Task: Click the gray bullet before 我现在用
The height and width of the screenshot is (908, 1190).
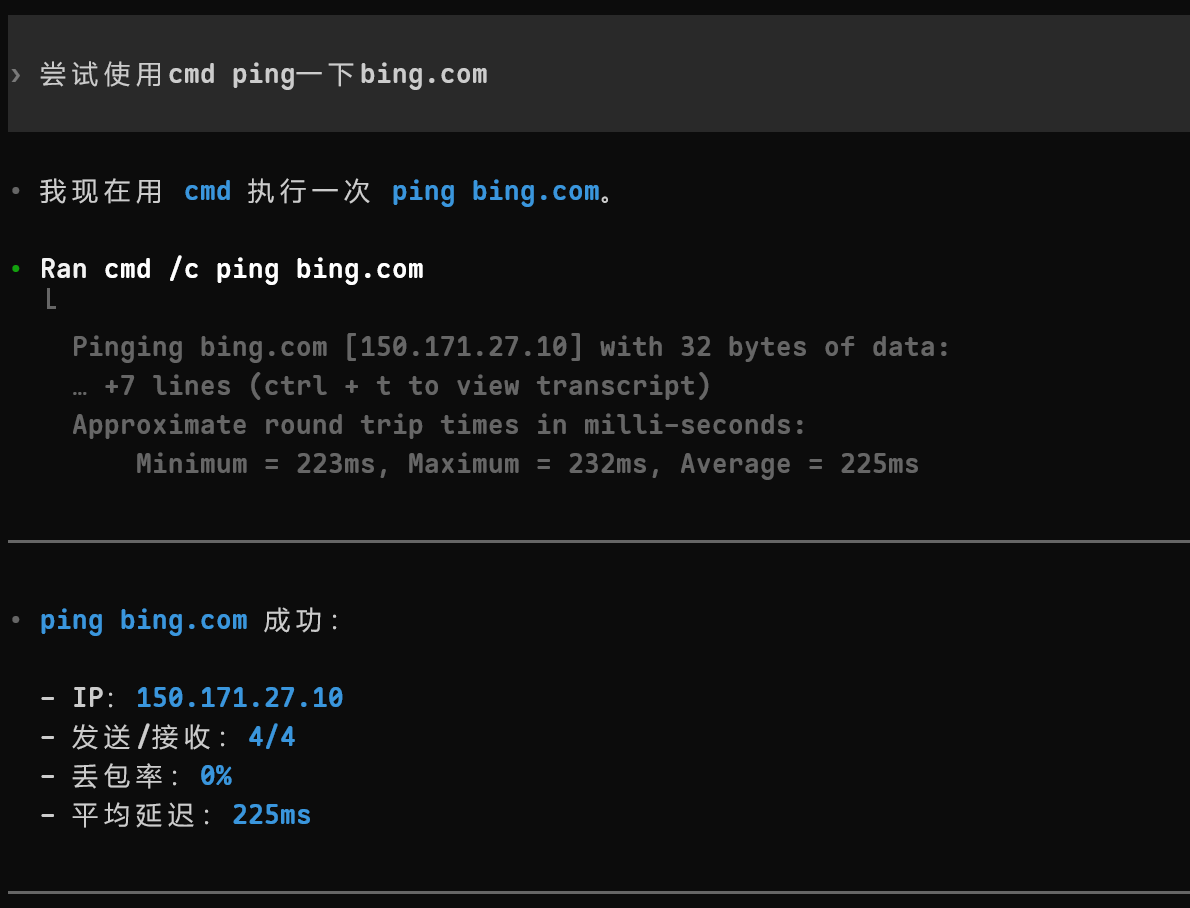Action: click(x=16, y=191)
